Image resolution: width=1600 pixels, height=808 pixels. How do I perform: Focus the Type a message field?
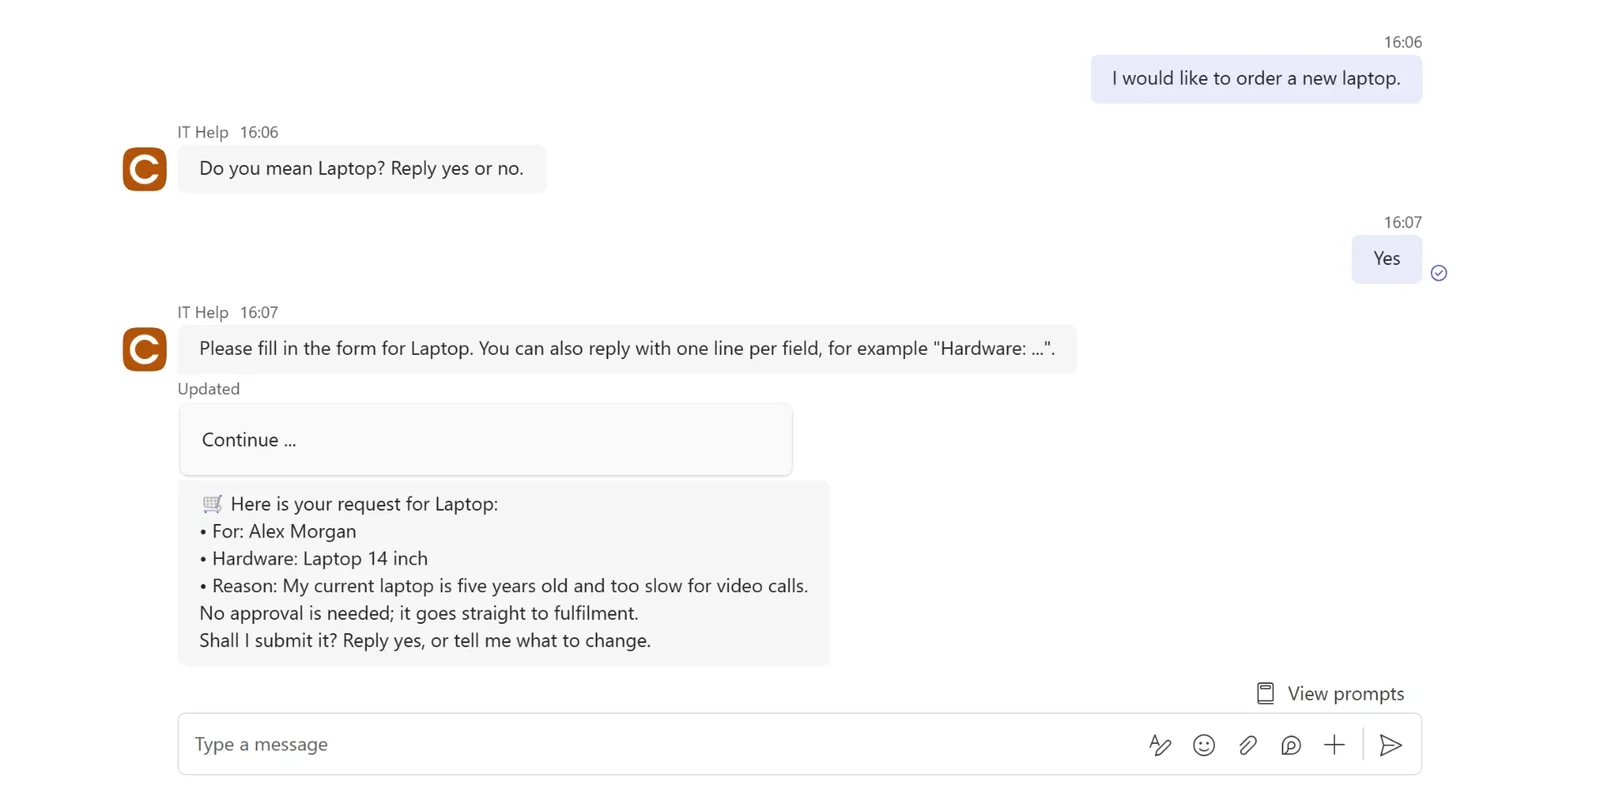660,744
